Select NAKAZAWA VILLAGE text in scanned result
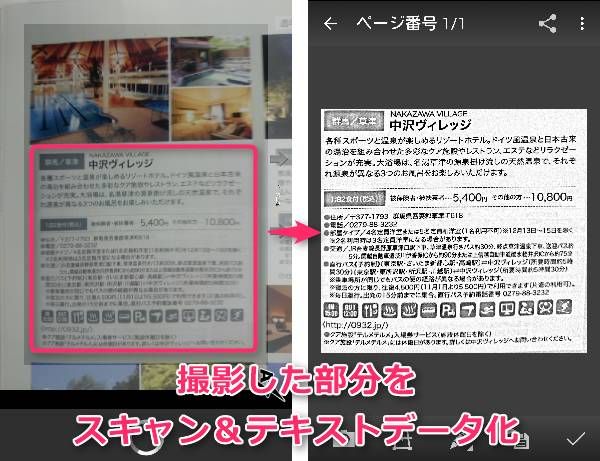The image size is (600, 461). [429, 114]
